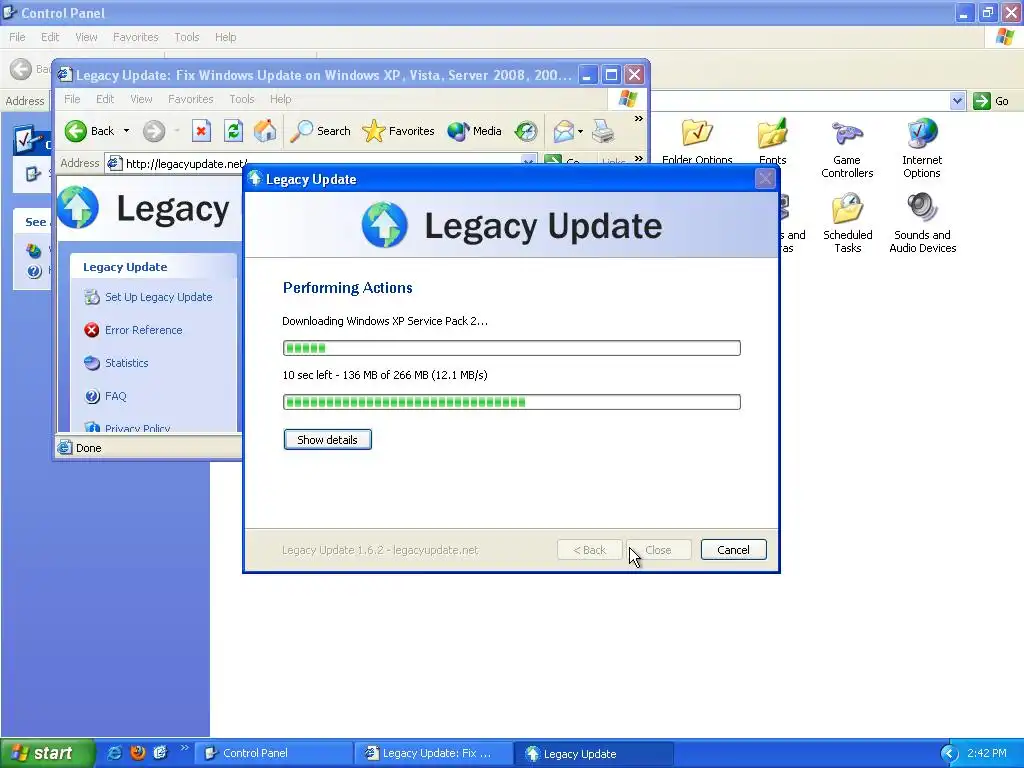The image size is (1024, 768).
Task: Click the taskbar clock showing 2:42 PM
Action: pos(986,753)
